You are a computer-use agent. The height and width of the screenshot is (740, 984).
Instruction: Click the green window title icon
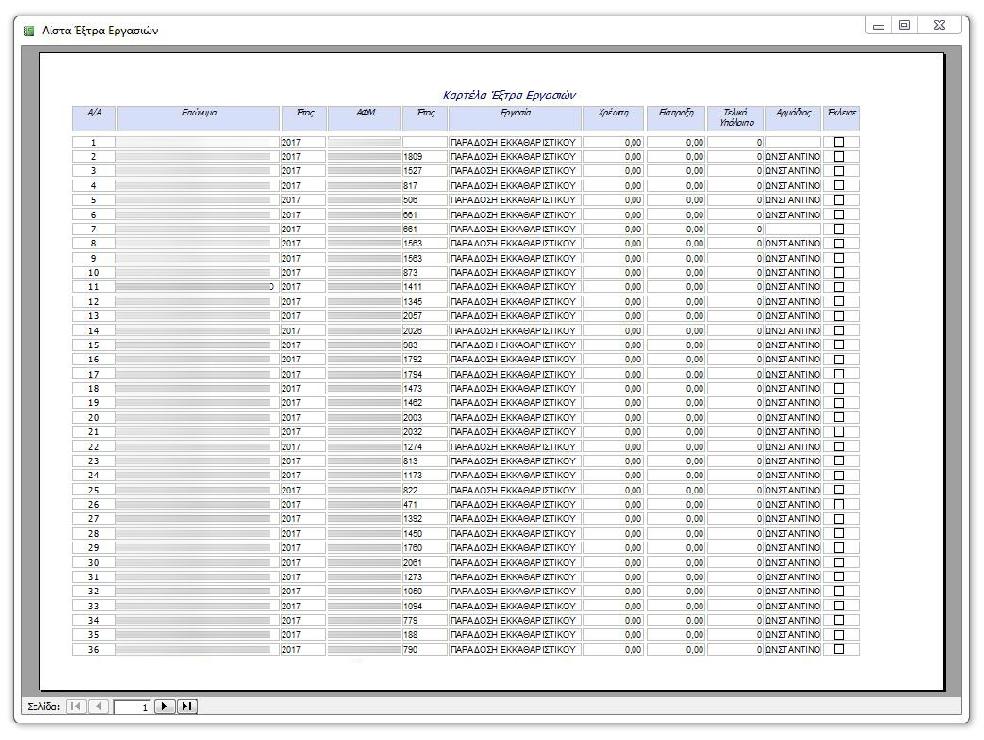click(x=29, y=30)
